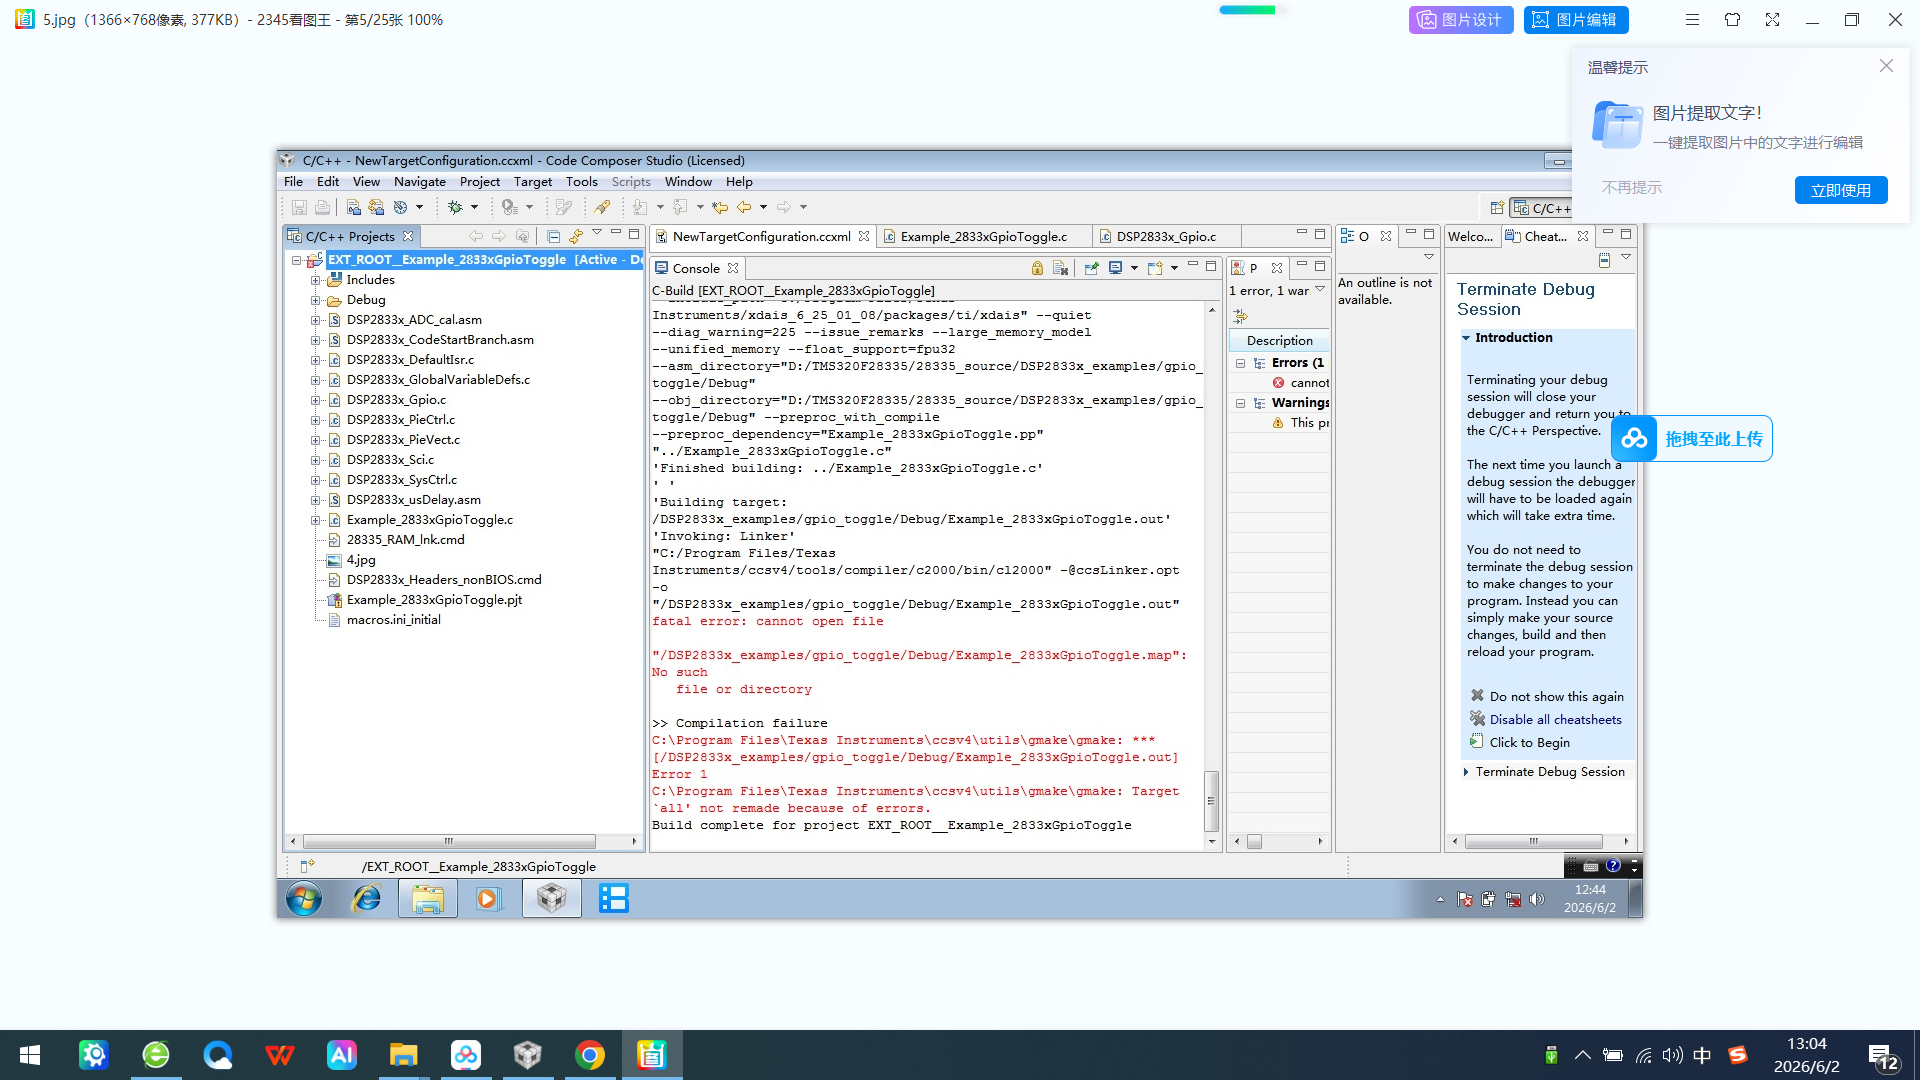Click the fullscreen icon in viewer title bar
The width and height of the screenshot is (1920, 1080).
pyautogui.click(x=1772, y=19)
